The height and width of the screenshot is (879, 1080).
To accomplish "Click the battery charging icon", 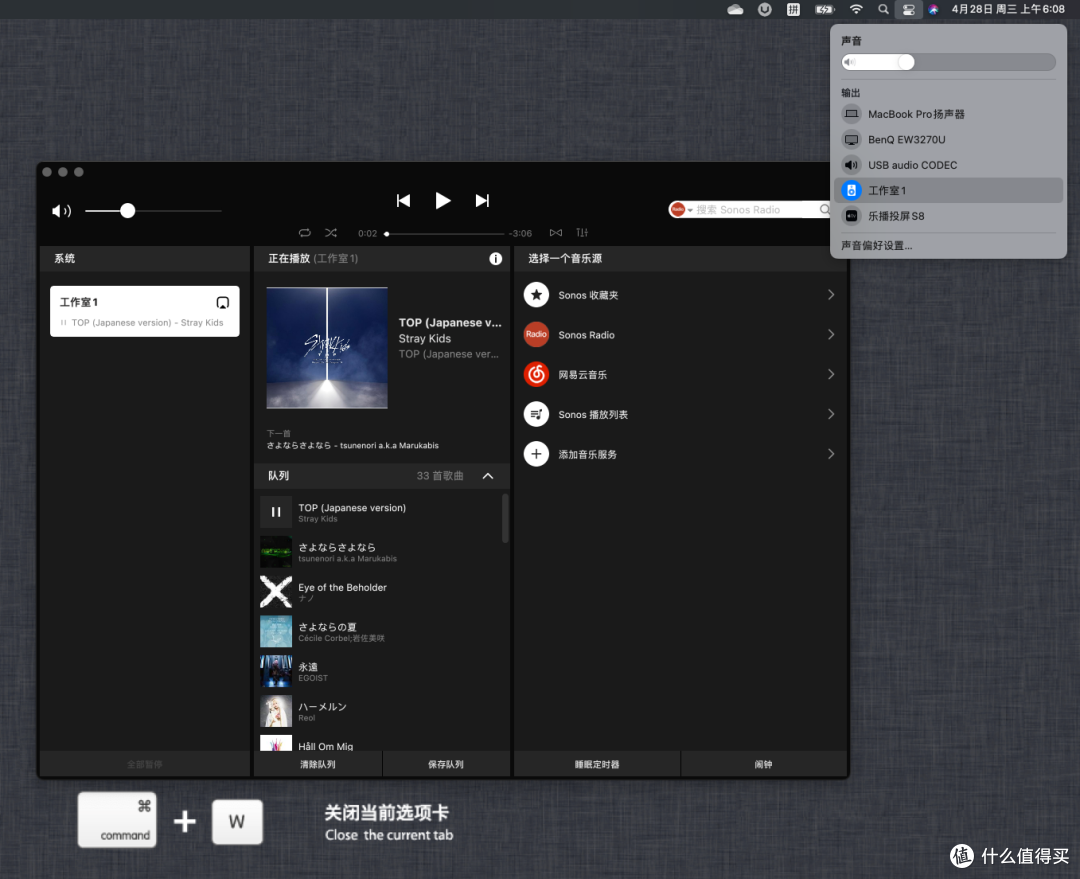I will click(824, 10).
